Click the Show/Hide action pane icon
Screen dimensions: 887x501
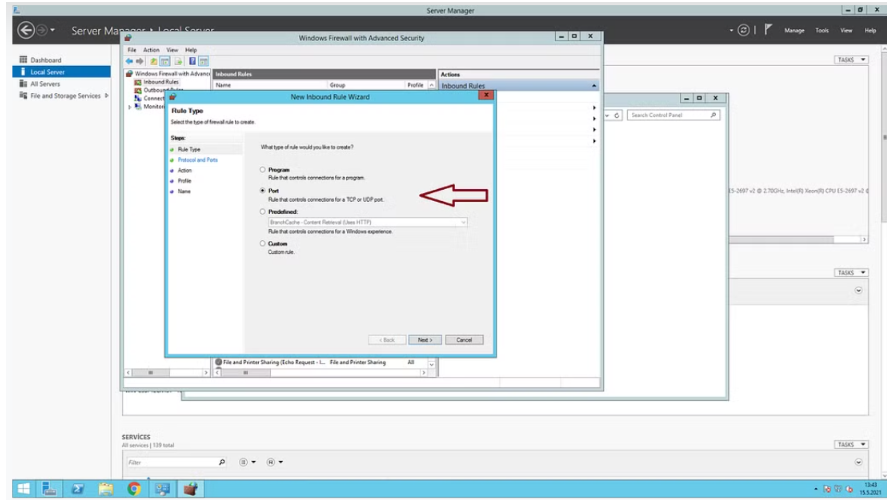tap(204, 61)
